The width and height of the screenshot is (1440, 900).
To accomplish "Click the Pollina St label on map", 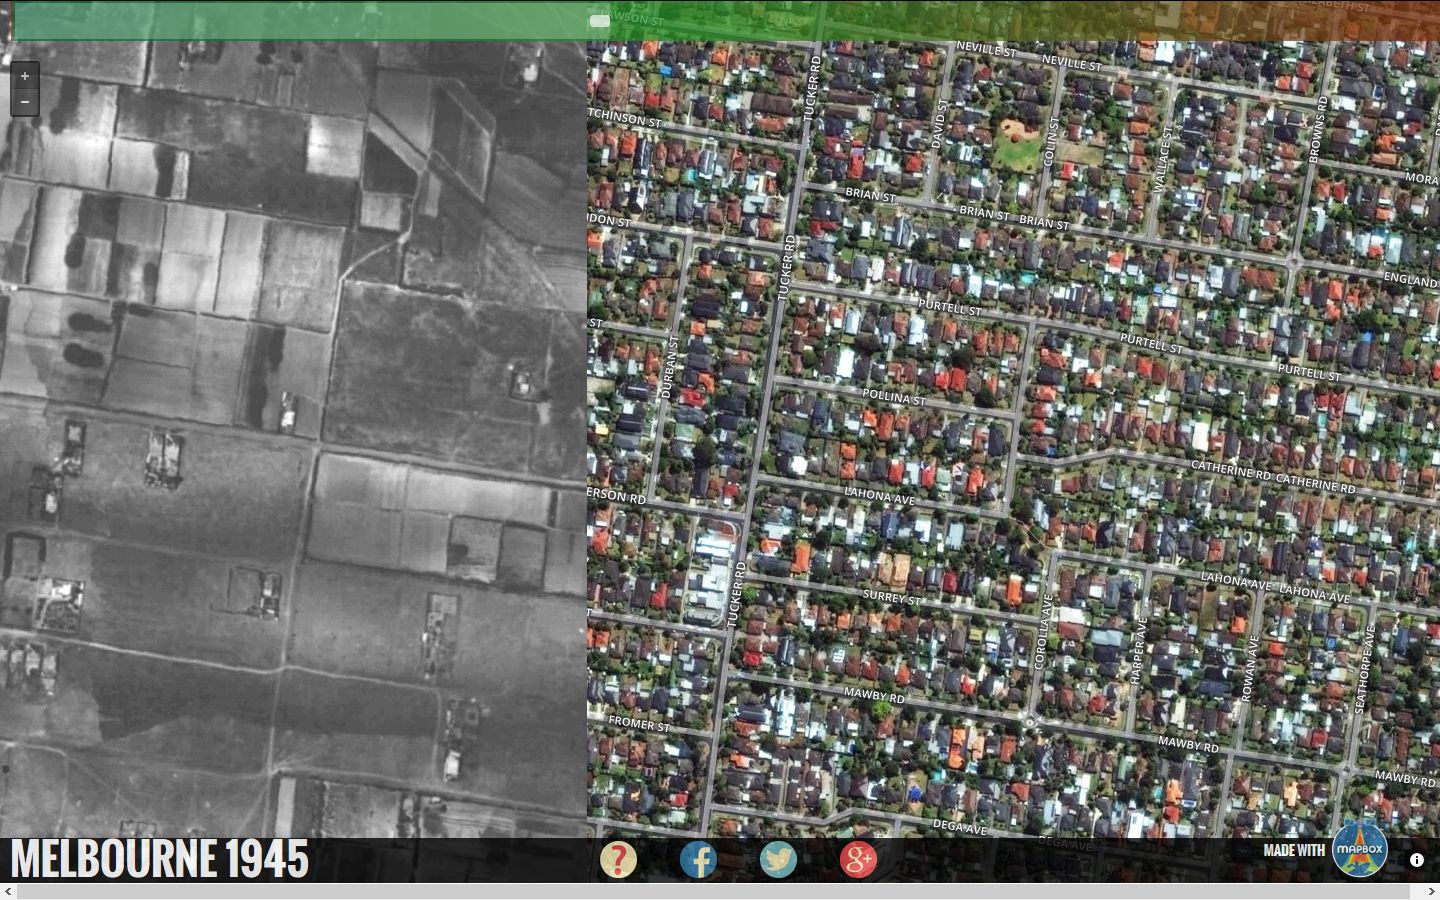I will pos(893,398).
